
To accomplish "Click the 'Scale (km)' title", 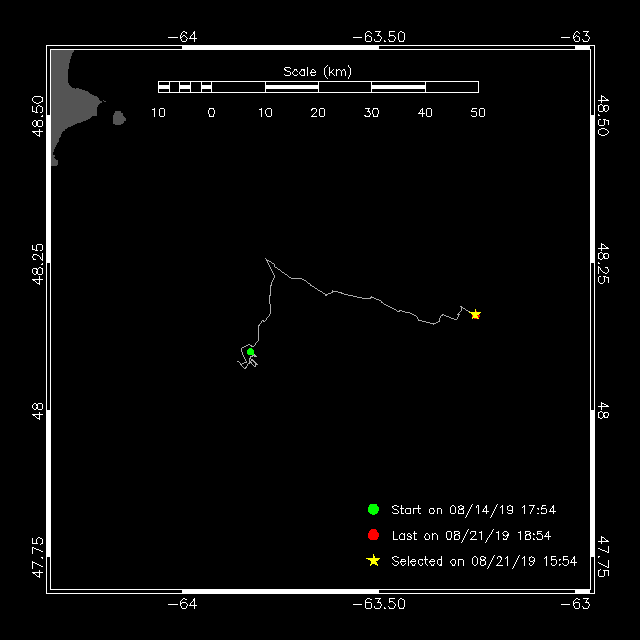I will (317, 71).
